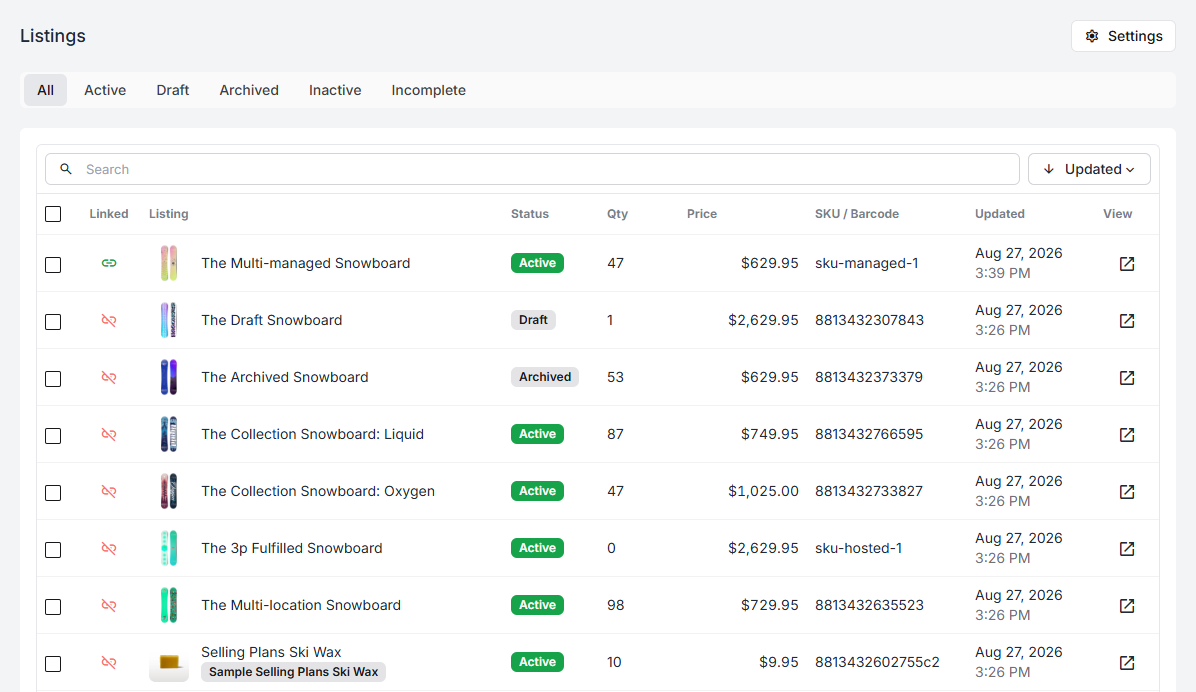The image size is (1196, 692).
Task: Check Collection Snowboard: Oxygen row
Action: pos(53,493)
